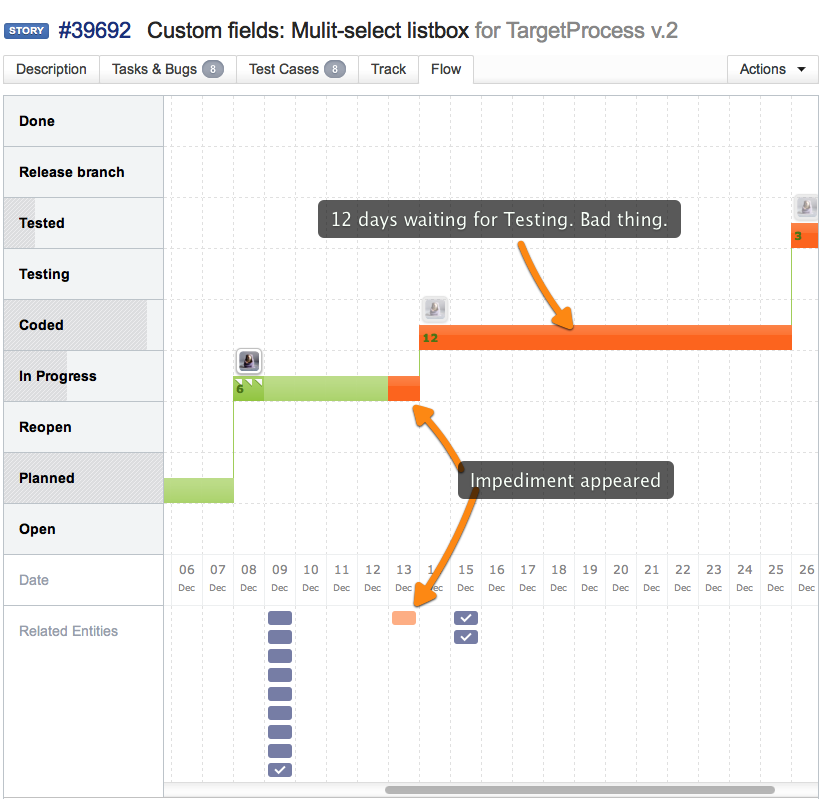Click the STORY badge next to #39692
The width and height of the screenshot is (819, 799).
click(26, 30)
